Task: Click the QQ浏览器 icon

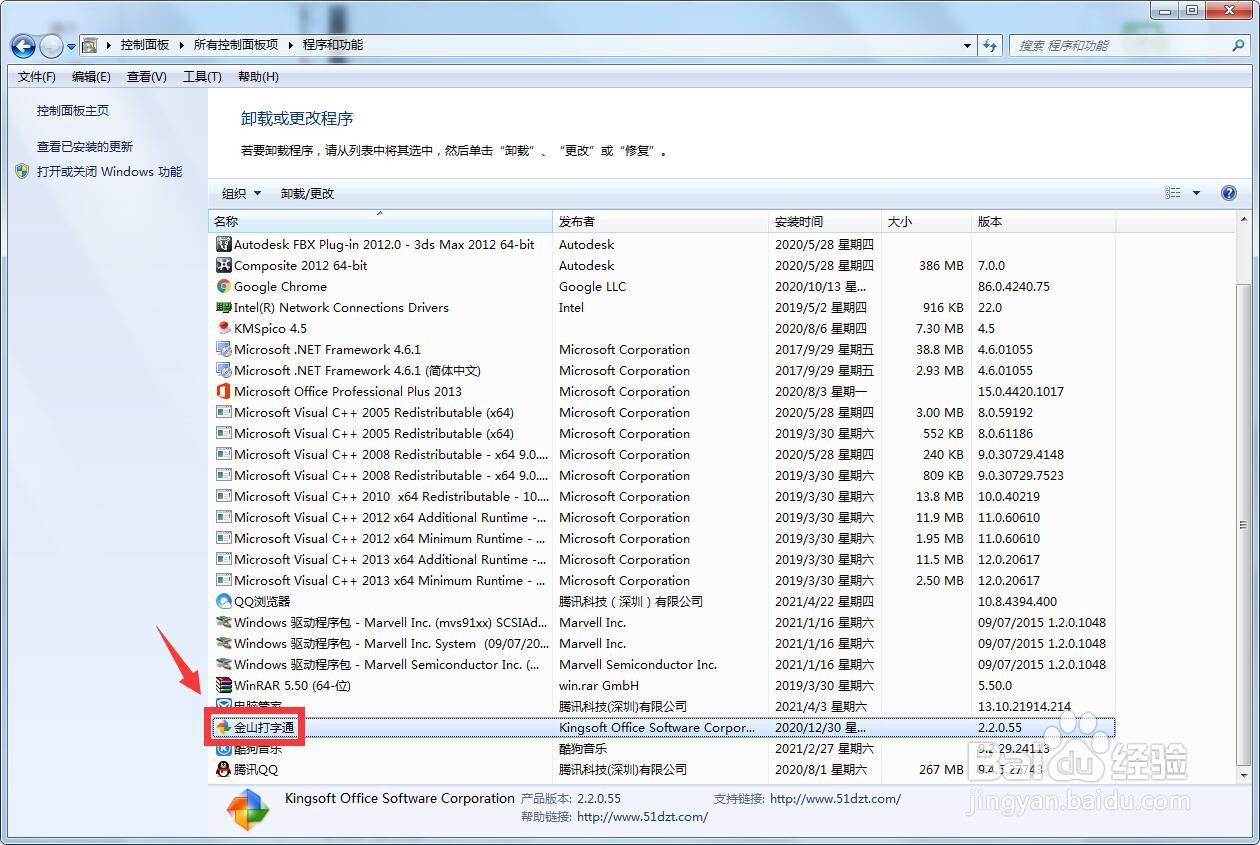Action: point(224,601)
